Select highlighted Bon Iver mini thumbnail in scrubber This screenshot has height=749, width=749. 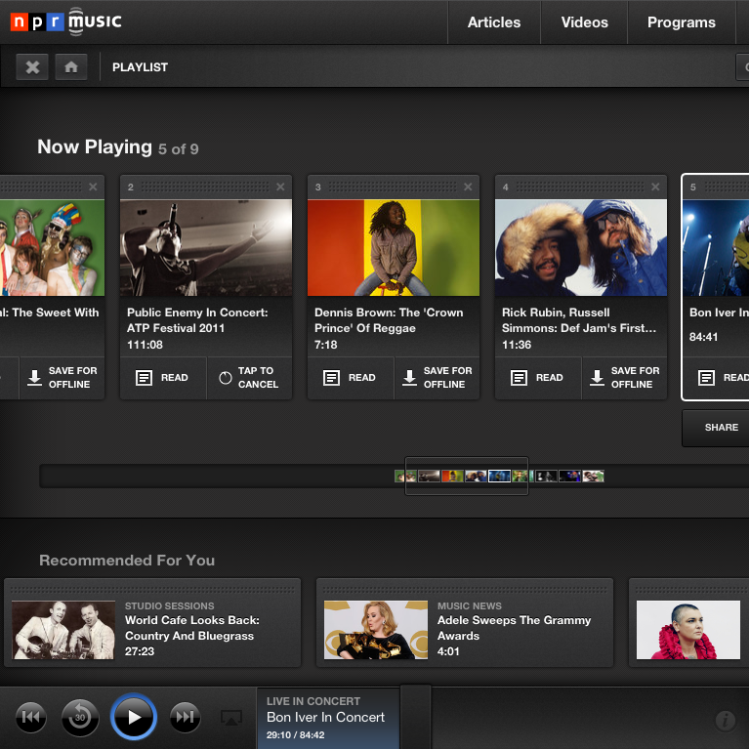click(499, 476)
